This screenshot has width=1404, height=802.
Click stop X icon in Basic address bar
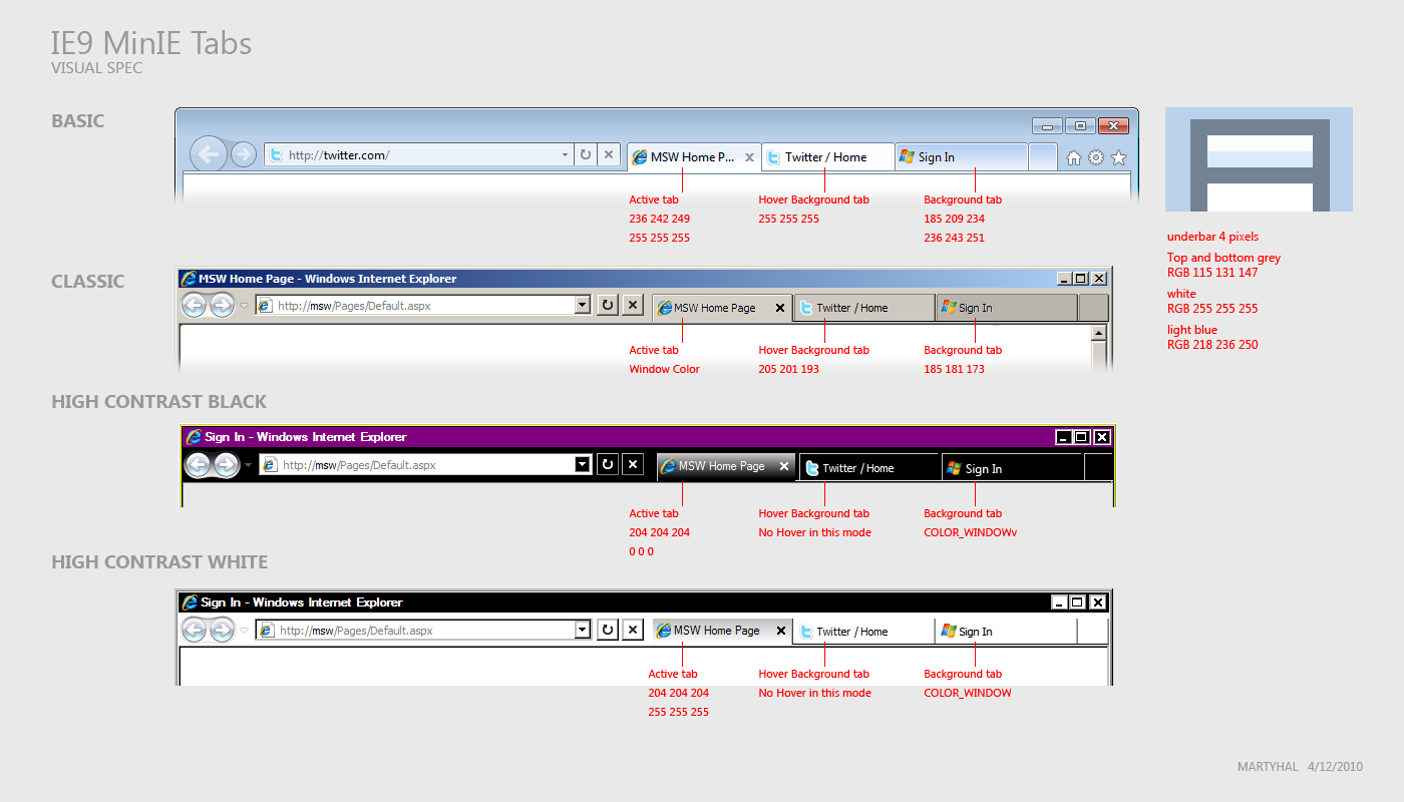[x=608, y=155]
